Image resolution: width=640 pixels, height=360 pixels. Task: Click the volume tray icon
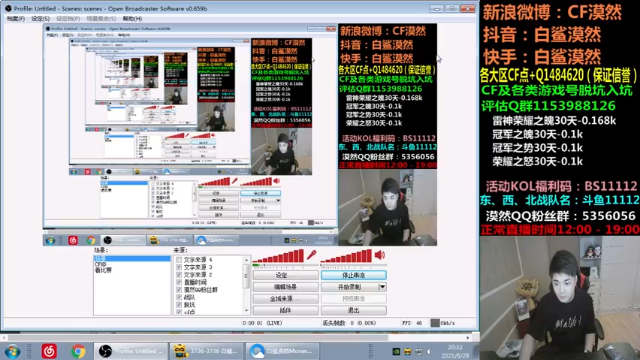coord(429,351)
